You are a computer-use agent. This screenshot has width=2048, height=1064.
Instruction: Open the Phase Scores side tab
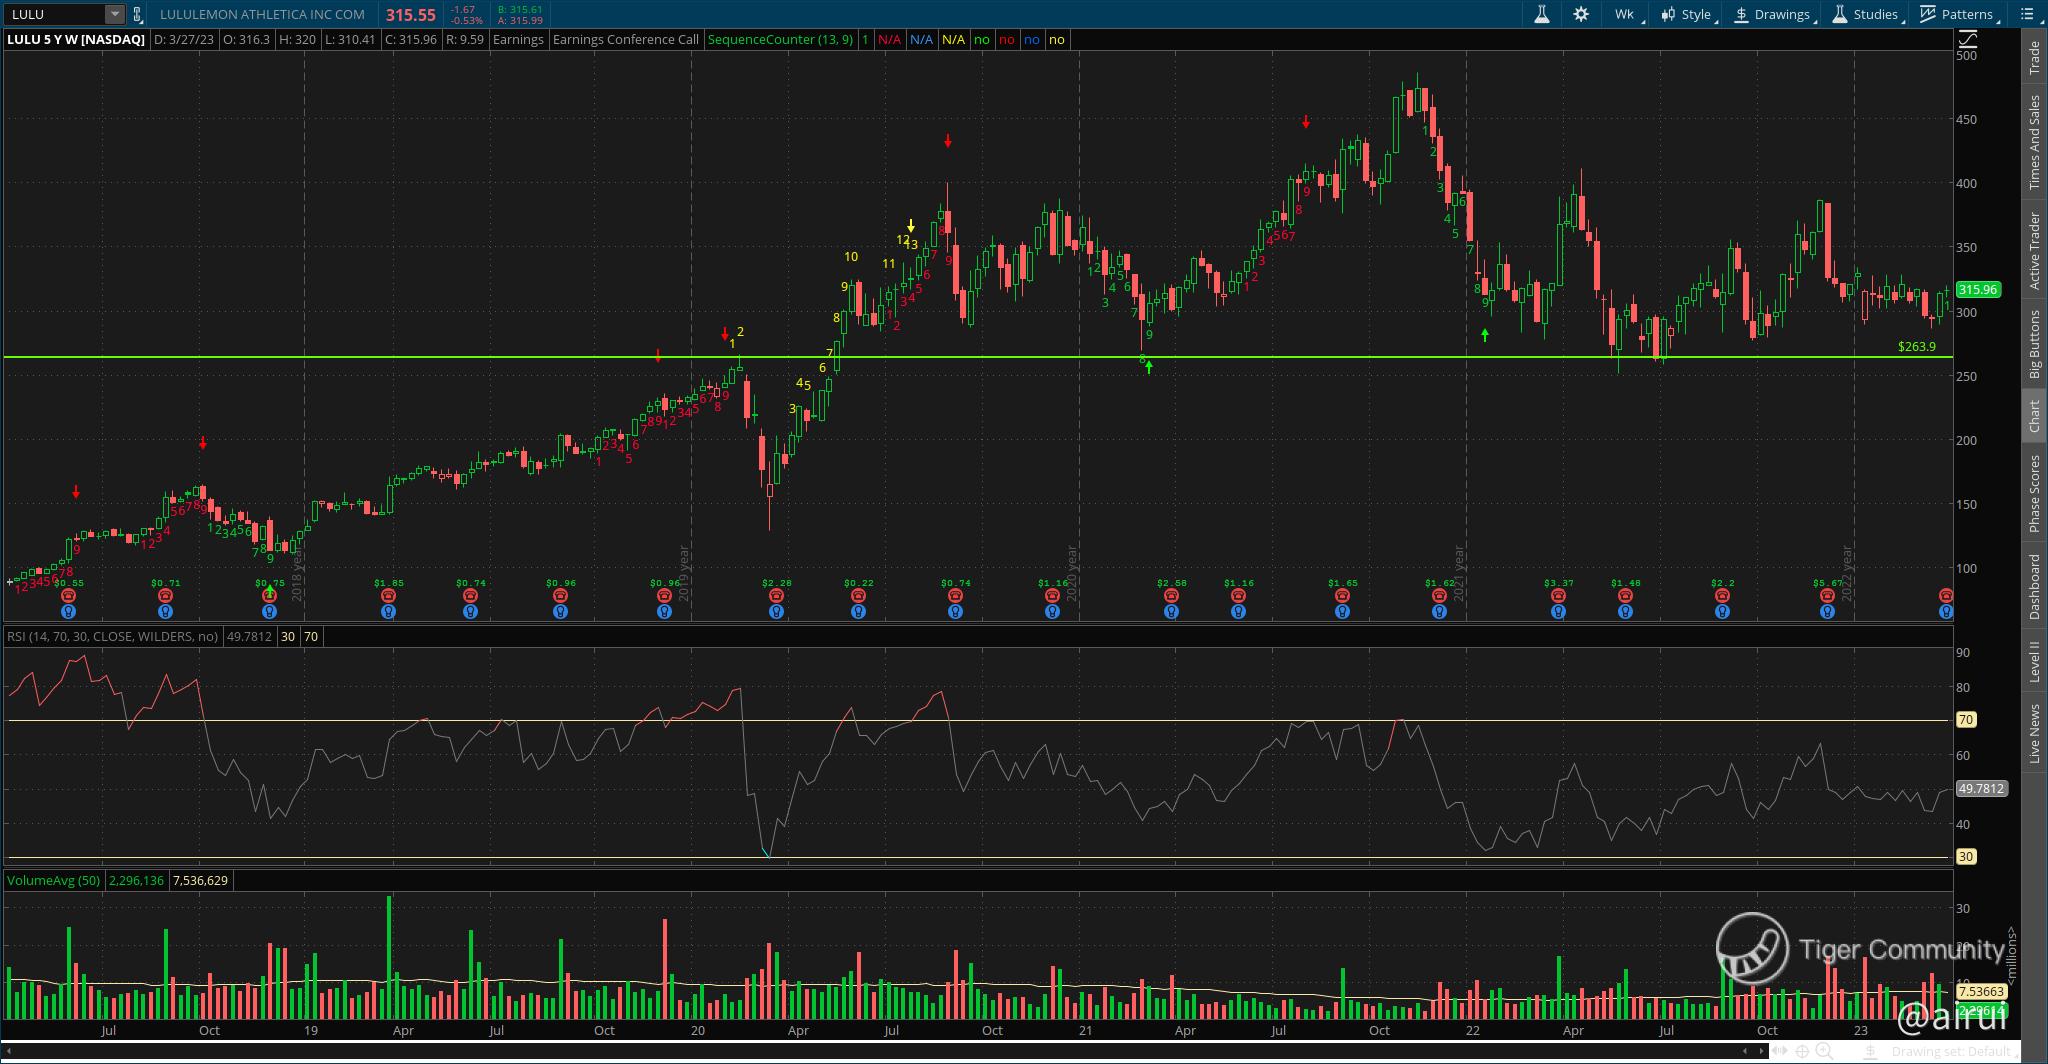point(2034,493)
